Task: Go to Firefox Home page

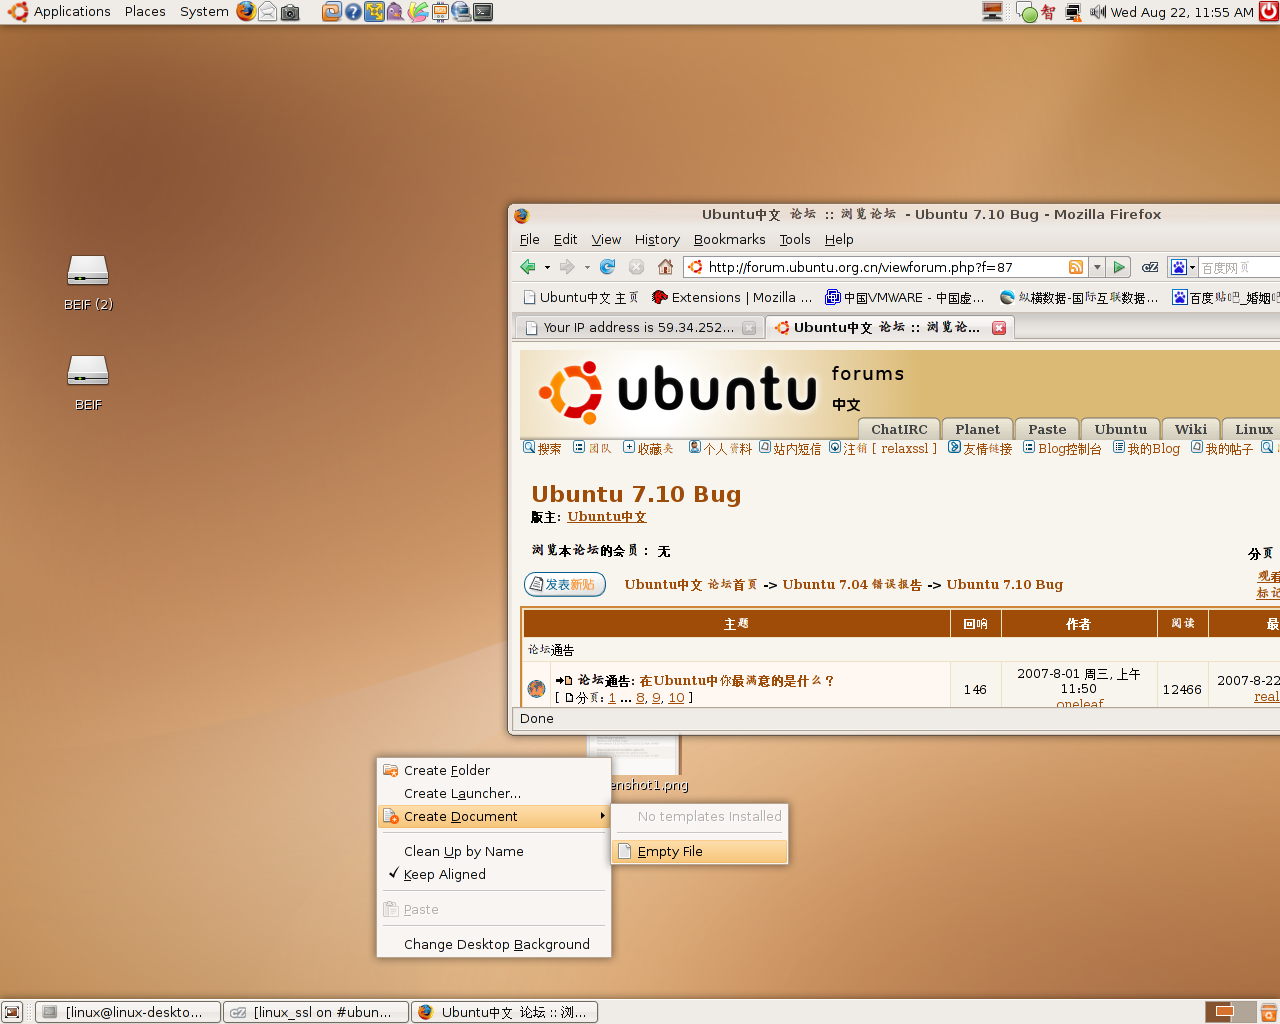Action: click(x=665, y=267)
